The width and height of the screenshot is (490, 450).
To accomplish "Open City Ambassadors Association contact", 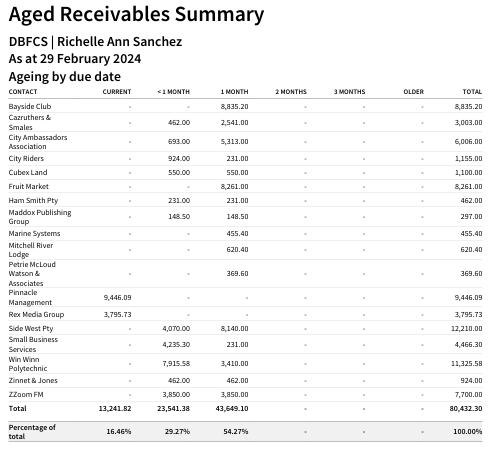I will pyautogui.click(x=38, y=142).
